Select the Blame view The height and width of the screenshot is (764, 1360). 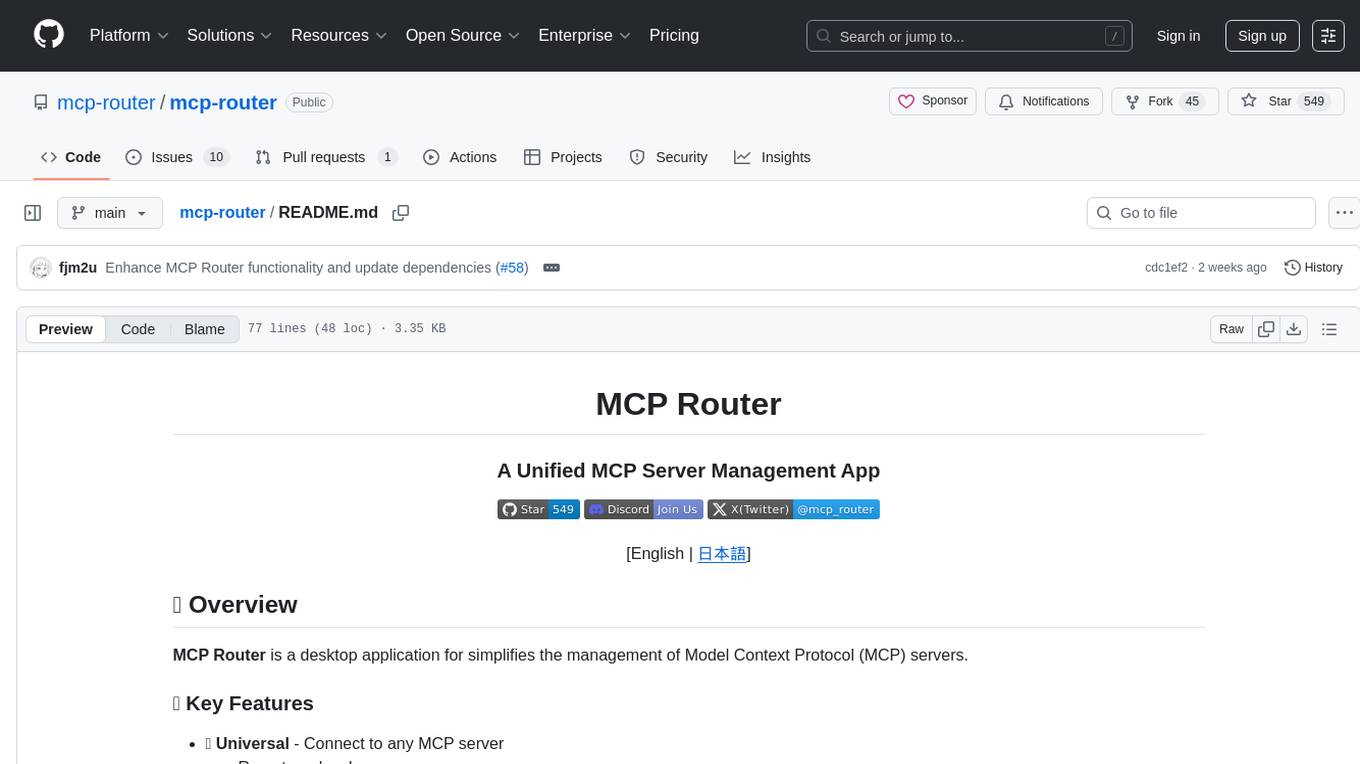[204, 329]
